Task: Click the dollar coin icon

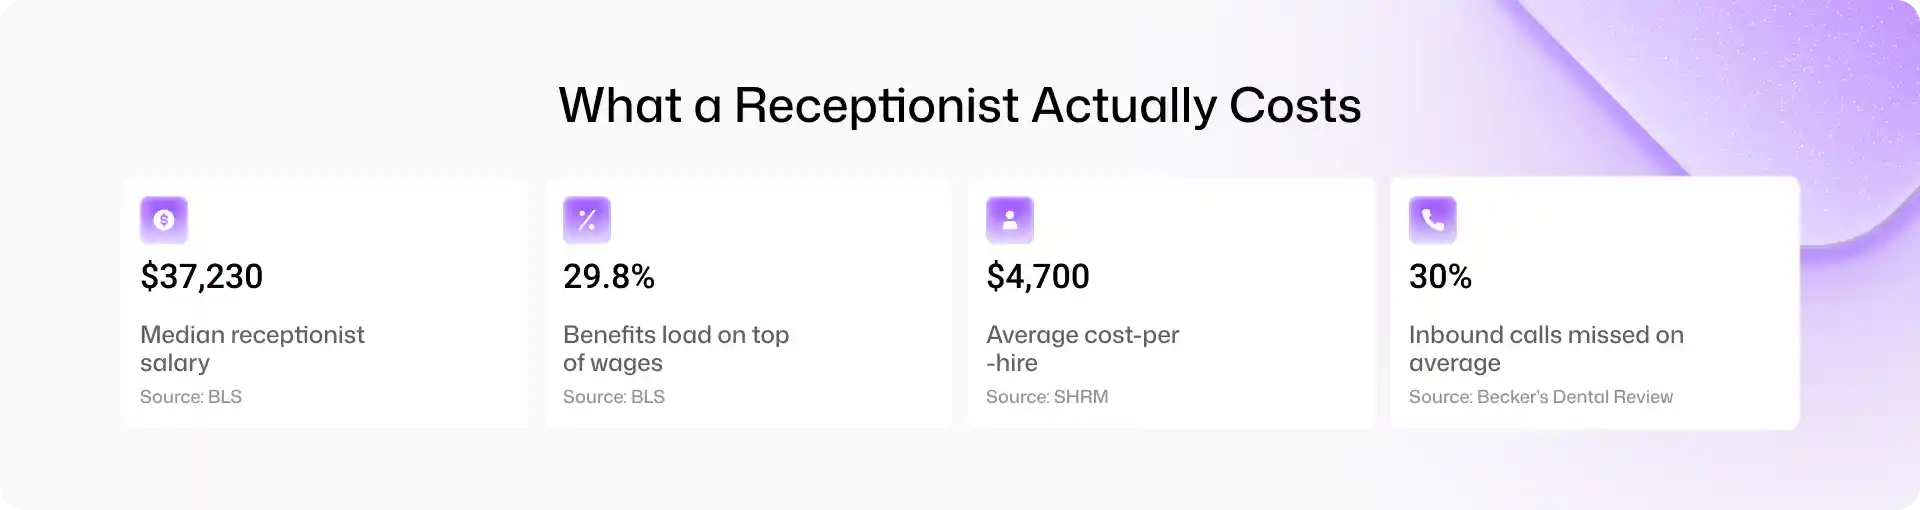Action: point(164,220)
